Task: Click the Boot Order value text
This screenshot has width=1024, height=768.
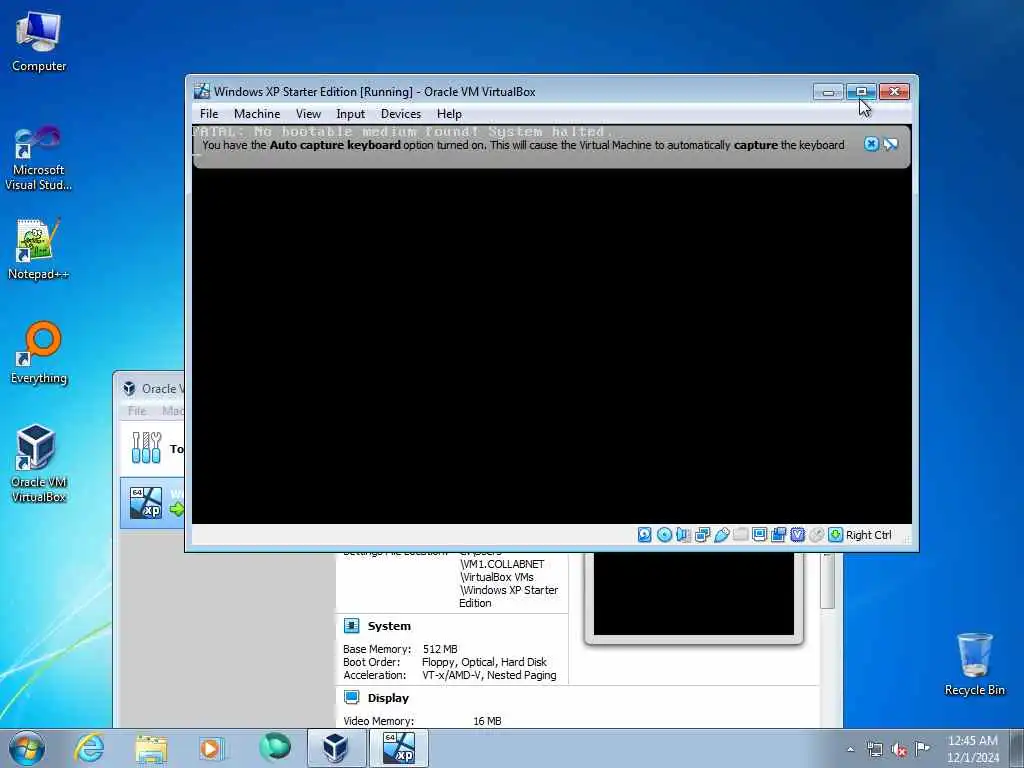Action: click(484, 662)
